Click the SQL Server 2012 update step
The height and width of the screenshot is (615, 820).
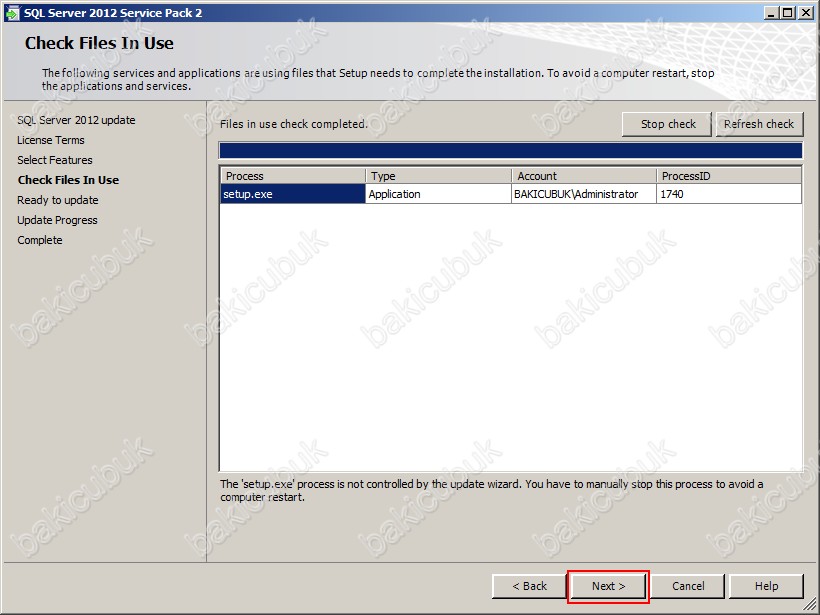(x=76, y=120)
